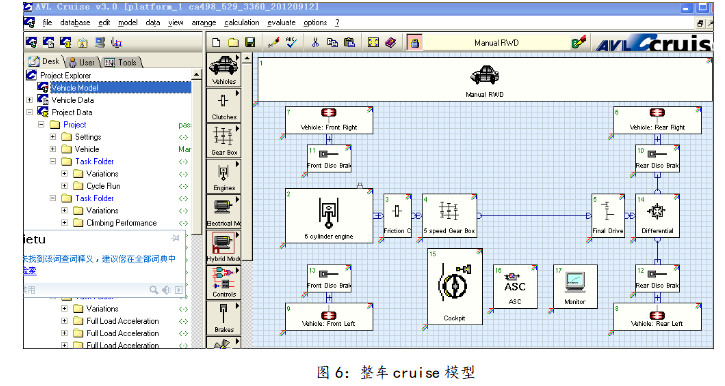Image resolution: width=725 pixels, height=386 pixels.
Task: Select the Project Explorer root item
Action: [66, 75]
